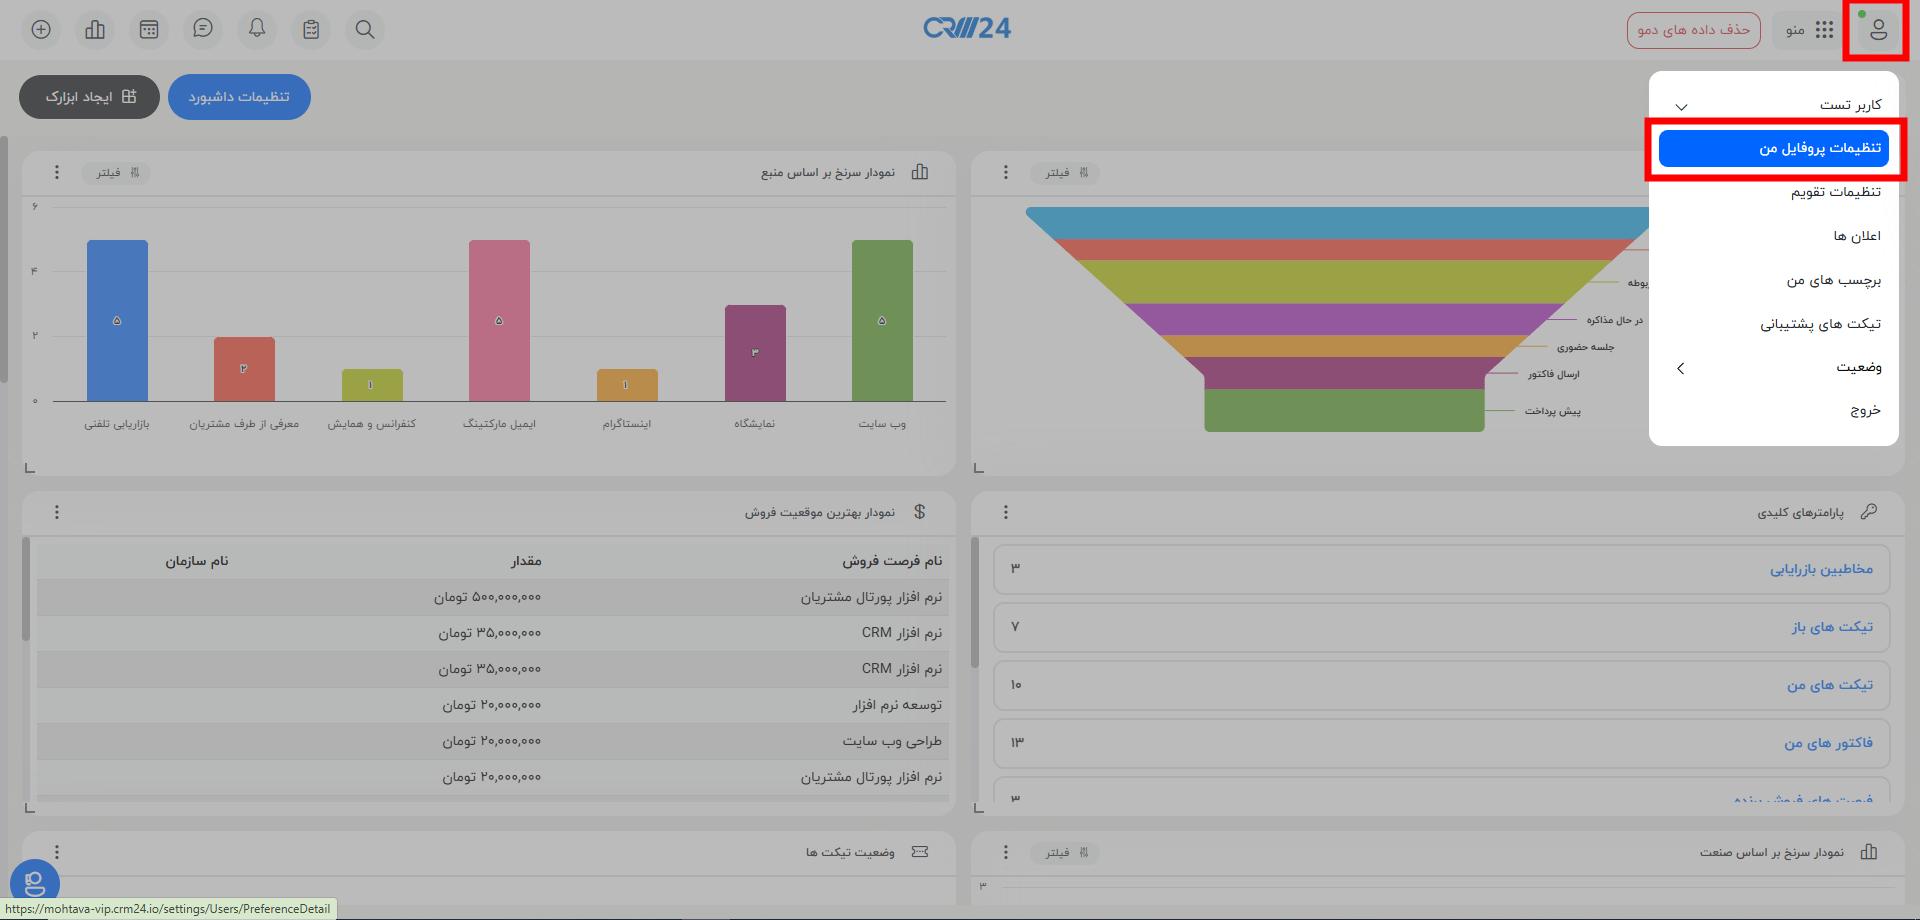The image size is (1920, 920).
Task: Open the quick add plus icon
Action: tap(40, 30)
